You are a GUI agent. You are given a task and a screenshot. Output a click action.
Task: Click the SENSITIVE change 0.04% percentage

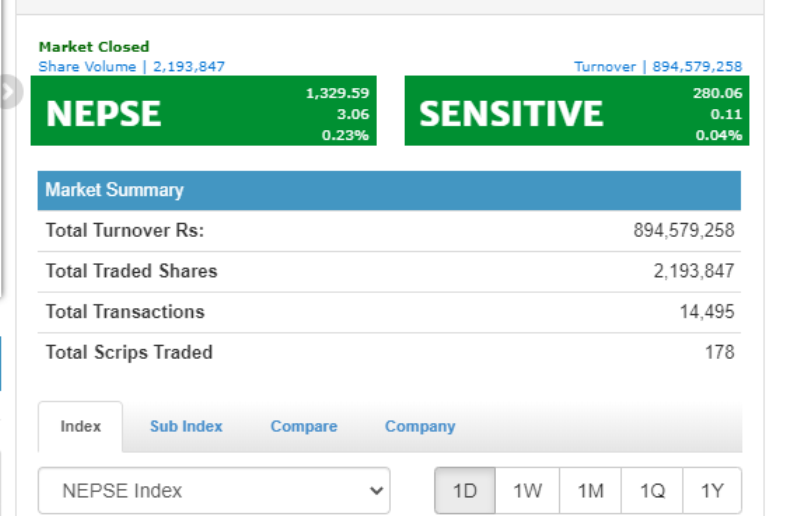click(719, 135)
